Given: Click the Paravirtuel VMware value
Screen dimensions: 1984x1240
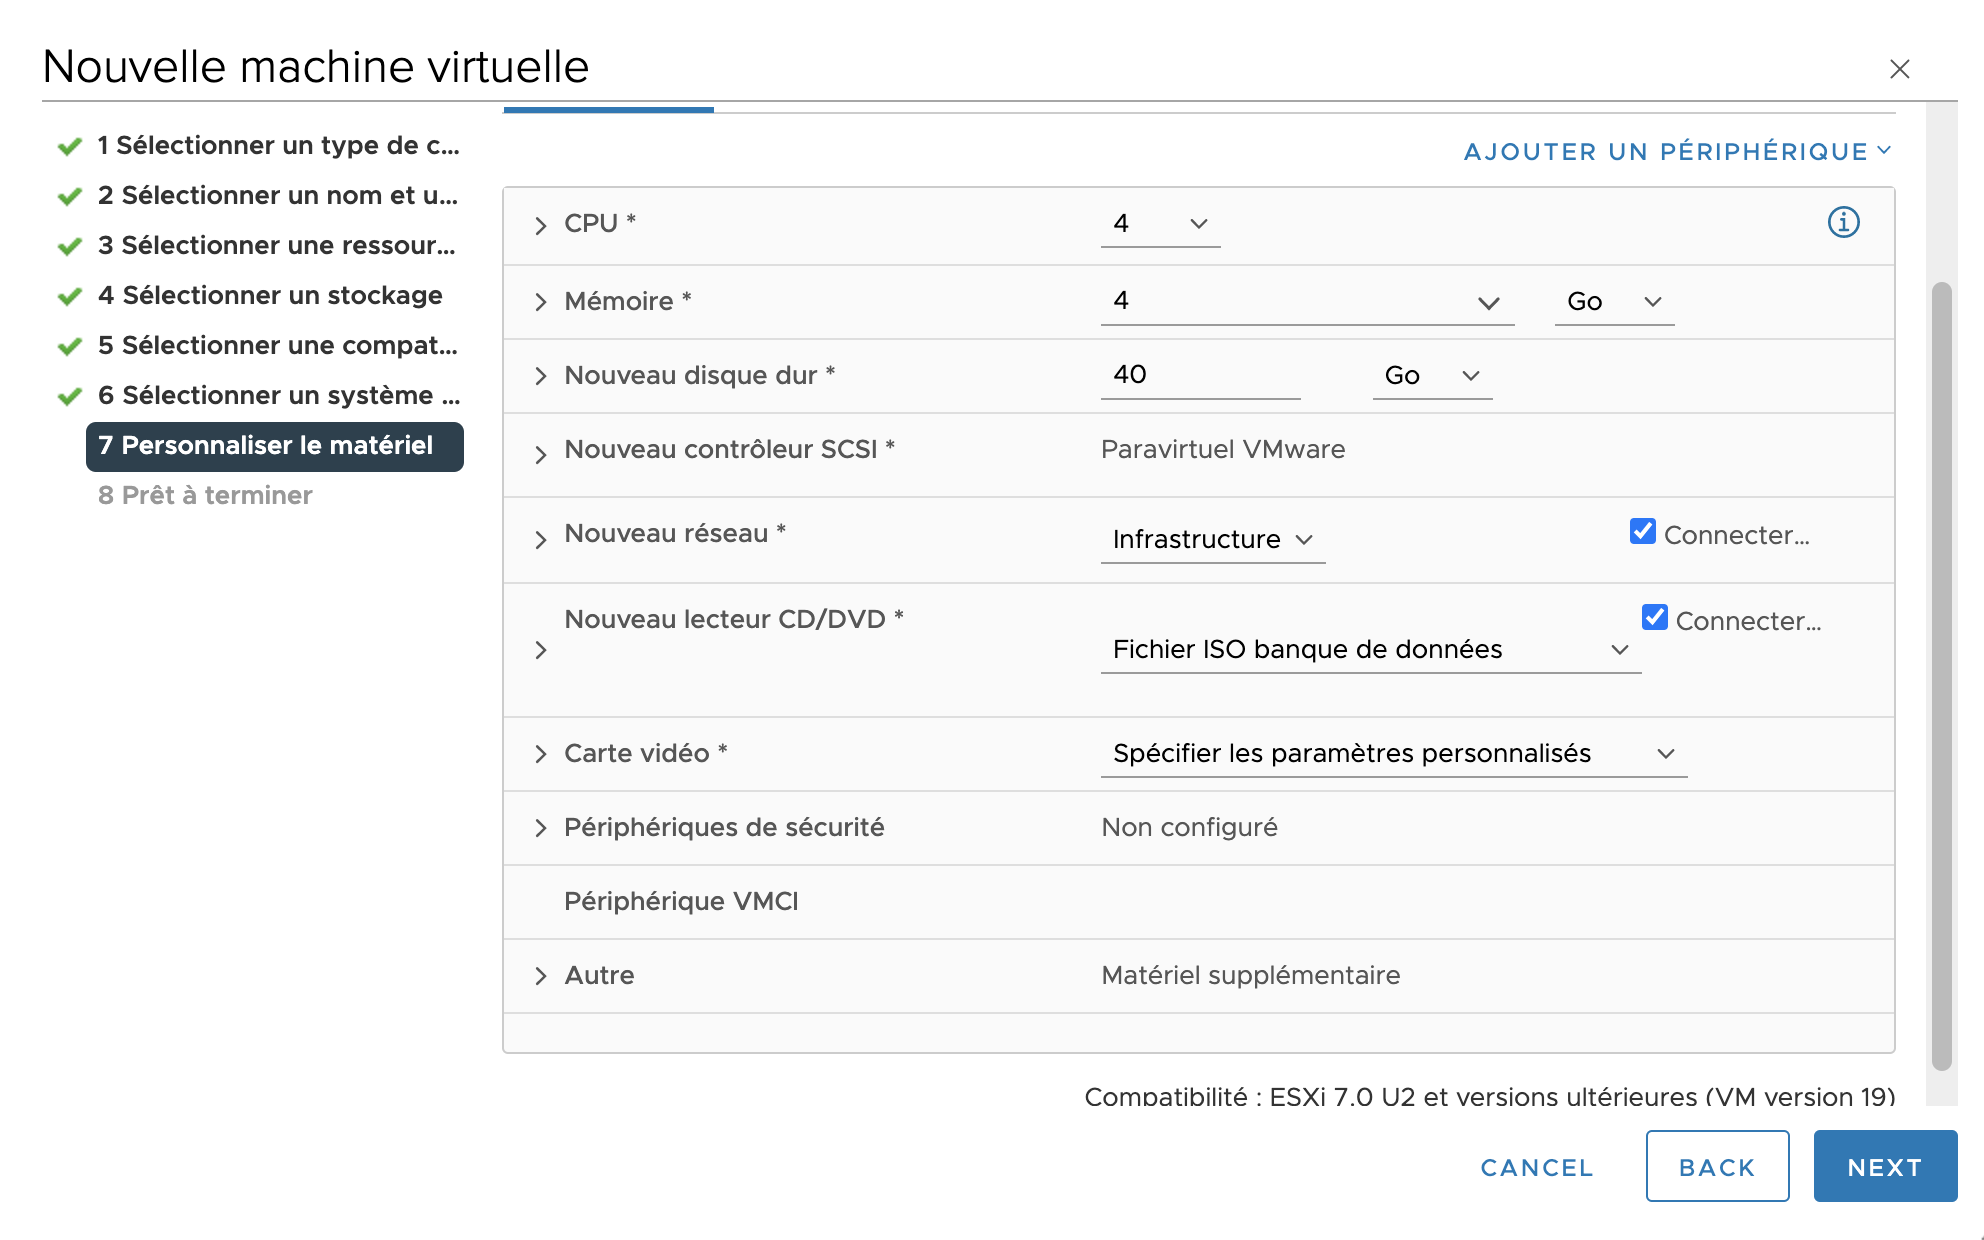Looking at the screenshot, I should click(1223, 450).
